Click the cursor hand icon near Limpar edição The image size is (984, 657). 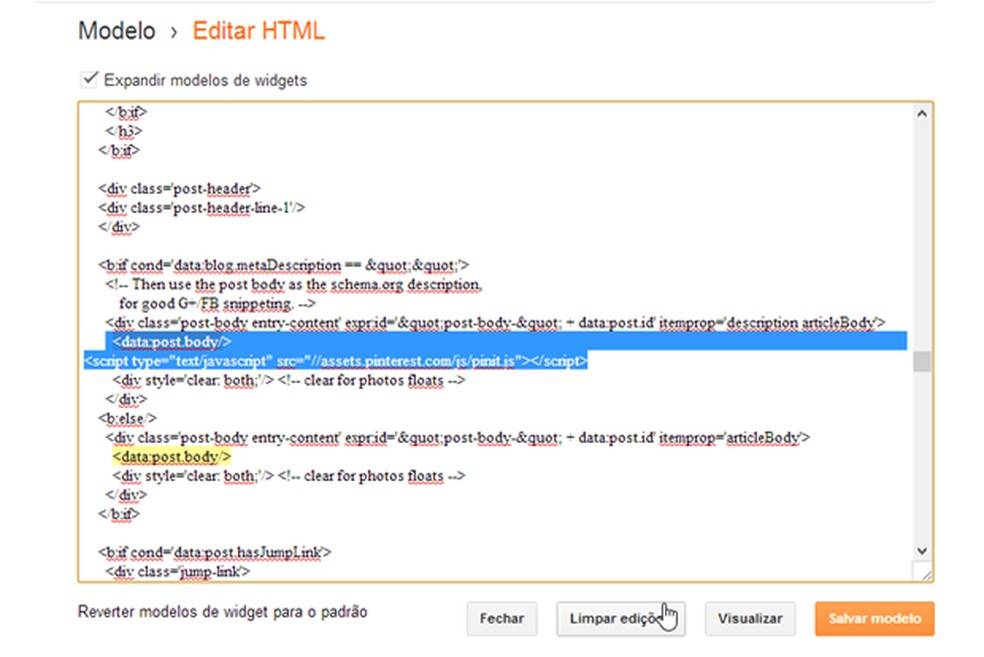668,615
